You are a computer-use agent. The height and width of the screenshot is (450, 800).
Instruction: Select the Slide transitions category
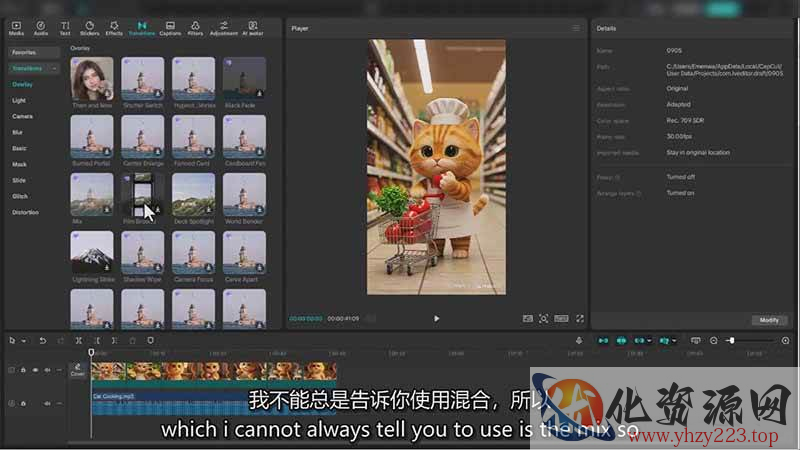pyautogui.click(x=19, y=180)
